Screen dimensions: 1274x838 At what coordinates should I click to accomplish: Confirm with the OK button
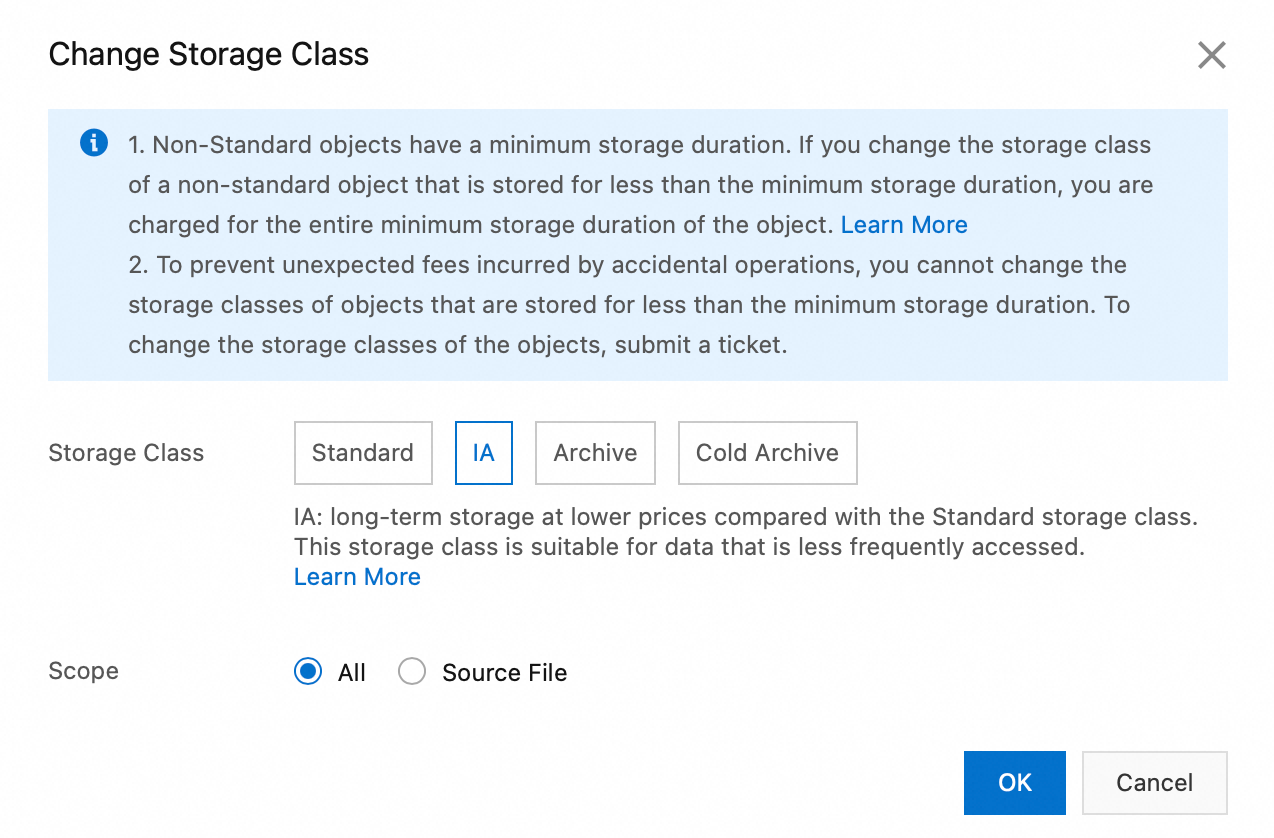click(1014, 783)
